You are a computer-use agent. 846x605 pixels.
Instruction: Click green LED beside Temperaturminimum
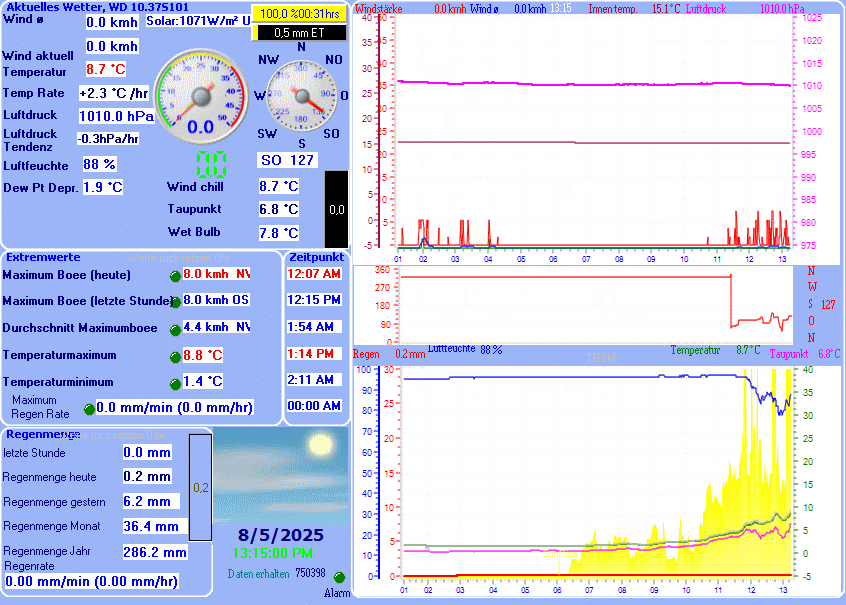(x=175, y=383)
